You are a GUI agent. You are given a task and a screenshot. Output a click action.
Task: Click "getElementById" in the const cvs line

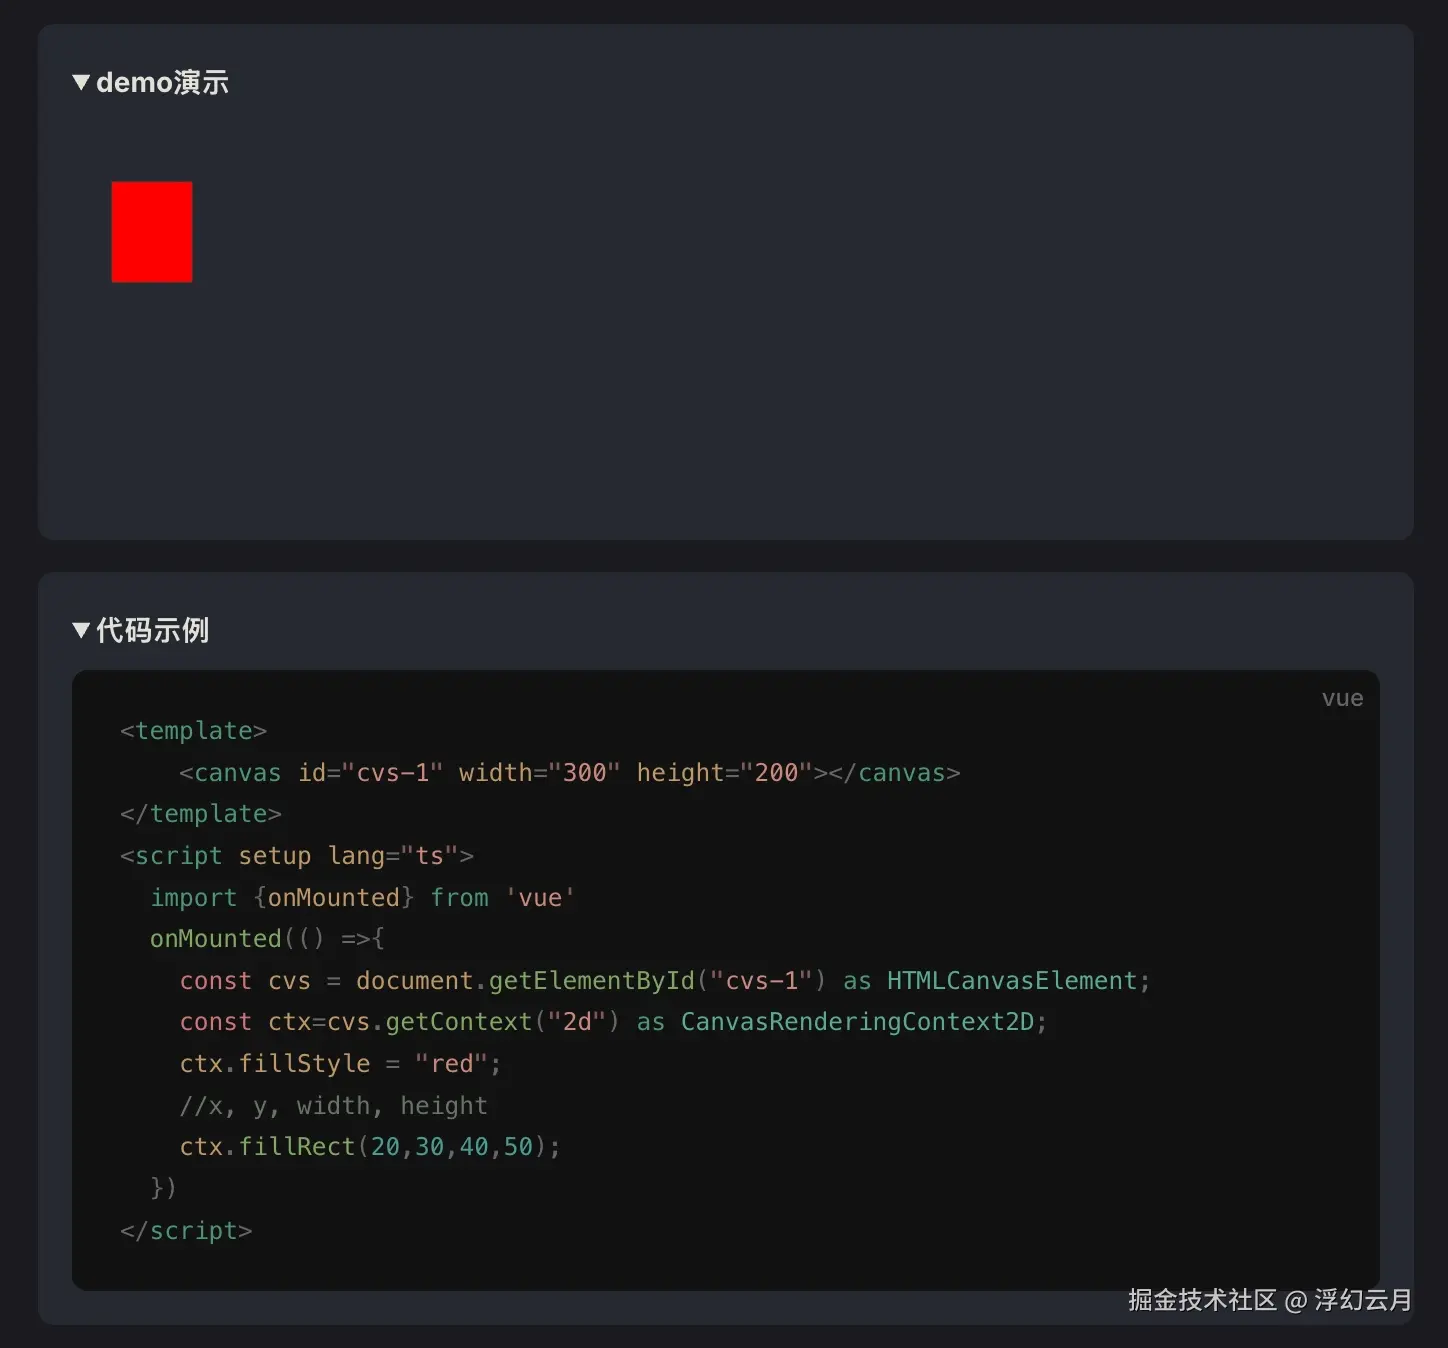(592, 981)
